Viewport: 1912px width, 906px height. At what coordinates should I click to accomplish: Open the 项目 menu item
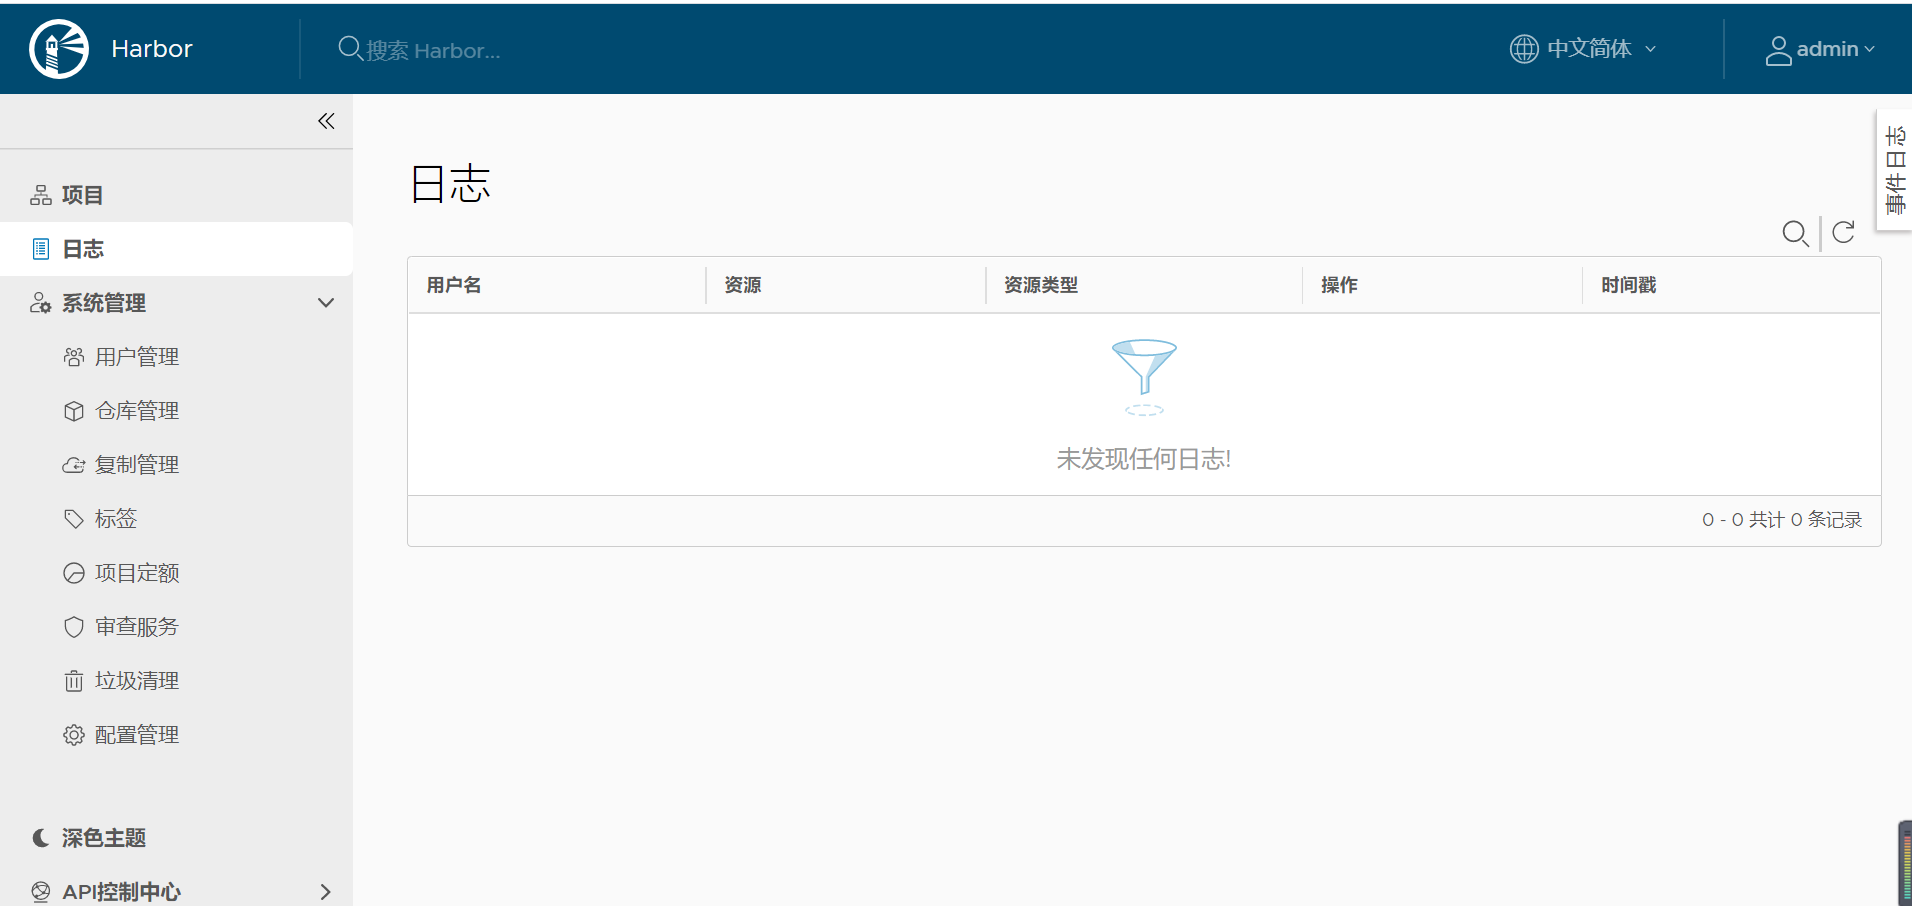click(83, 195)
